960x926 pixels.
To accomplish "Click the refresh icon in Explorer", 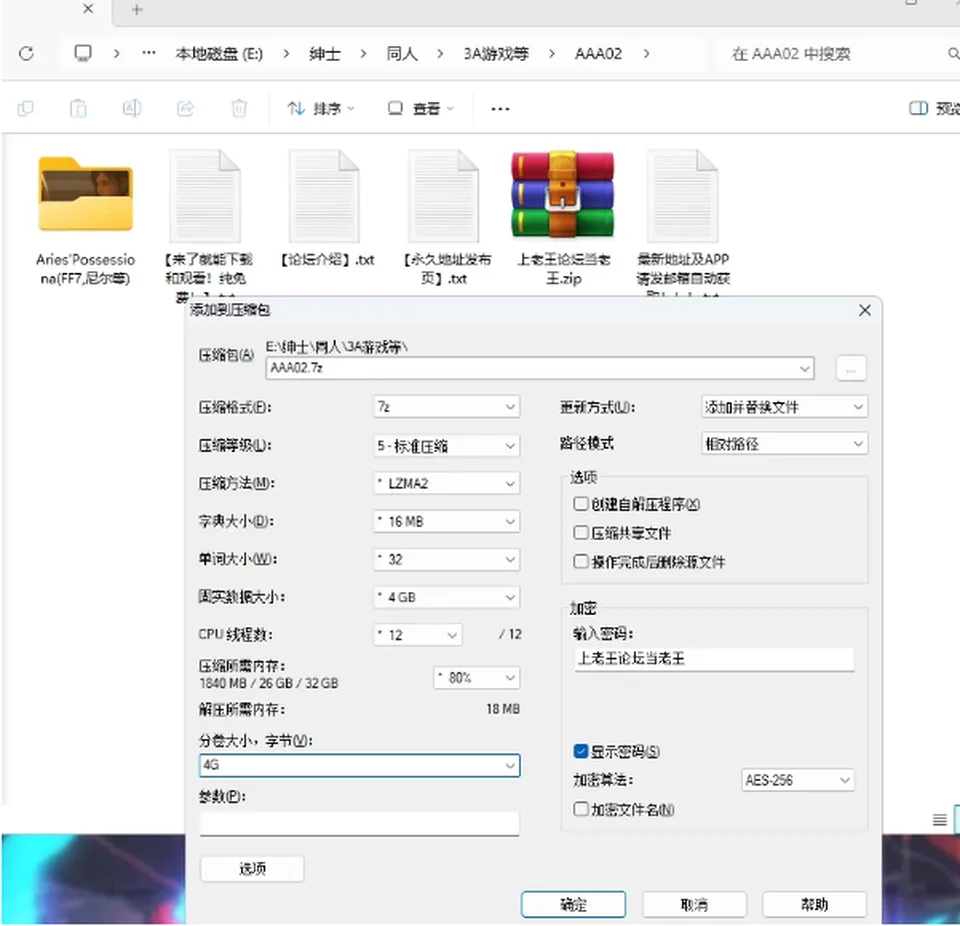I will (26, 53).
